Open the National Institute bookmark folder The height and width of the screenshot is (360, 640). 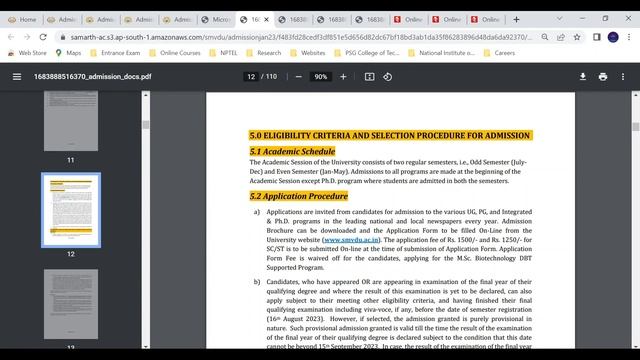(441, 53)
